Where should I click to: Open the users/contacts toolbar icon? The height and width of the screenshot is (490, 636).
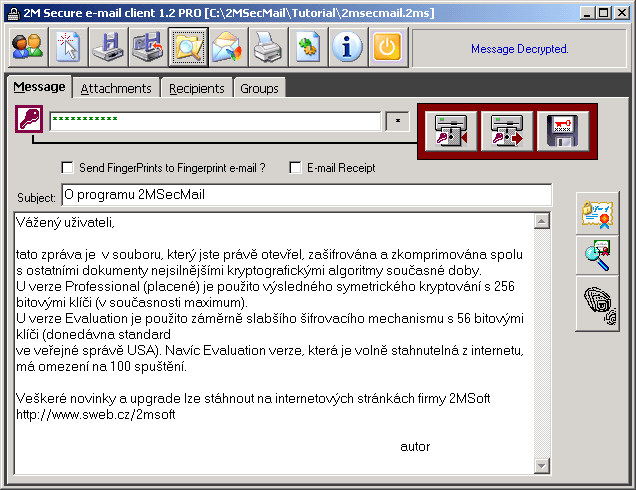pos(28,47)
